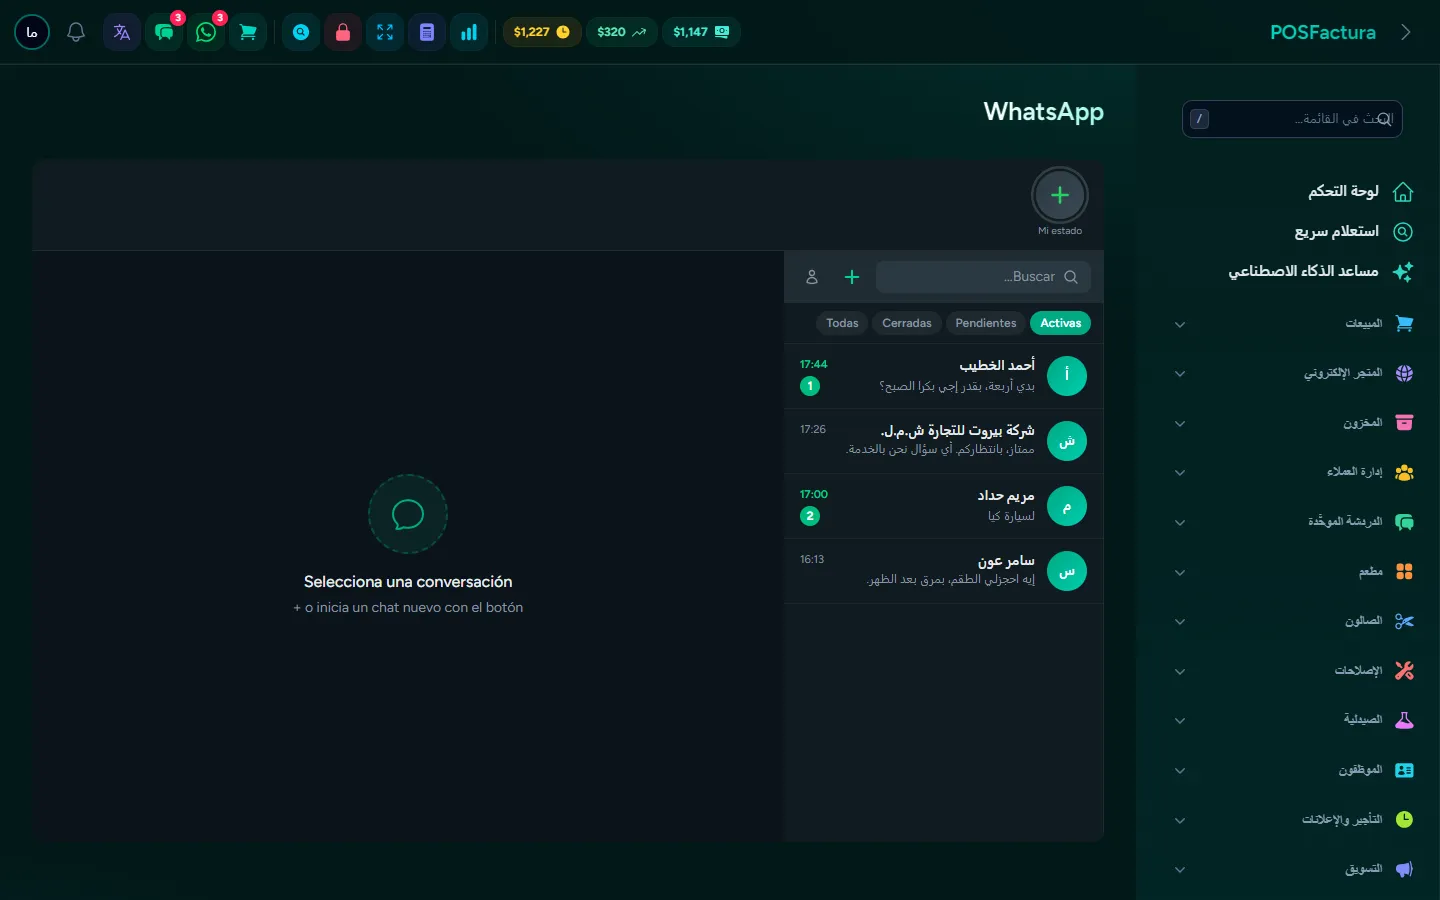Expand the إدارة العملاء customer management menu
Image resolution: width=1440 pixels, height=900 pixels.
1292,472
